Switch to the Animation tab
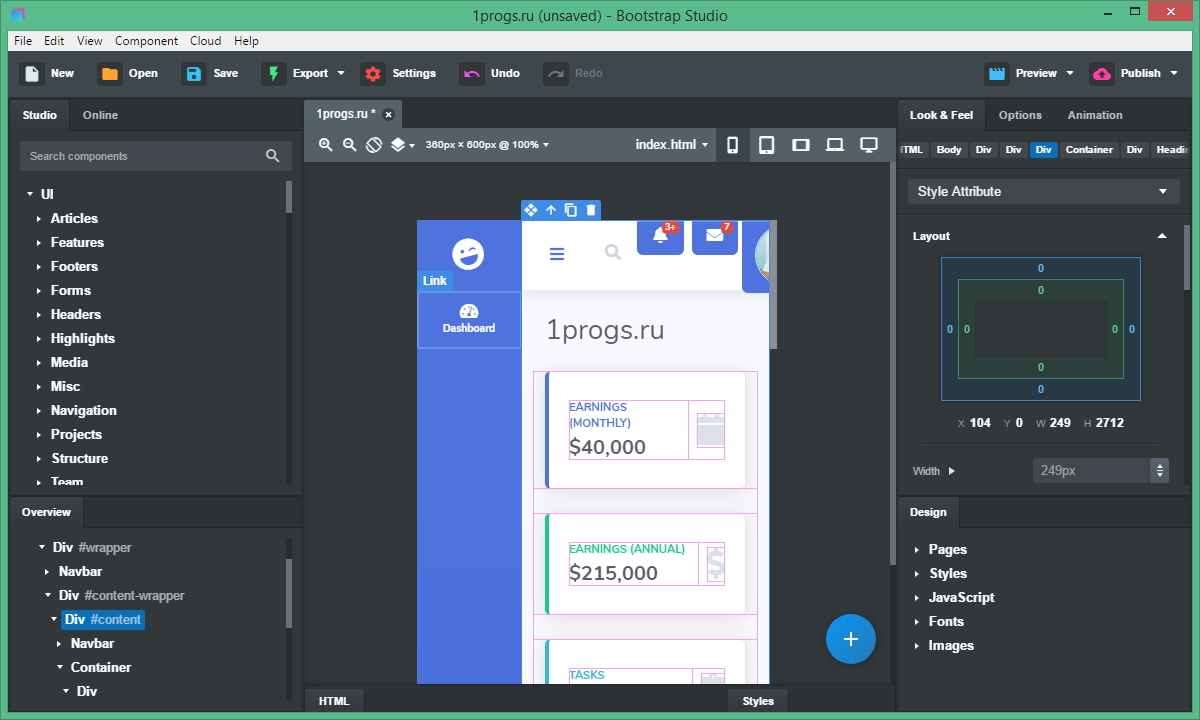Screen dimensions: 1200x720 pos(1095,115)
